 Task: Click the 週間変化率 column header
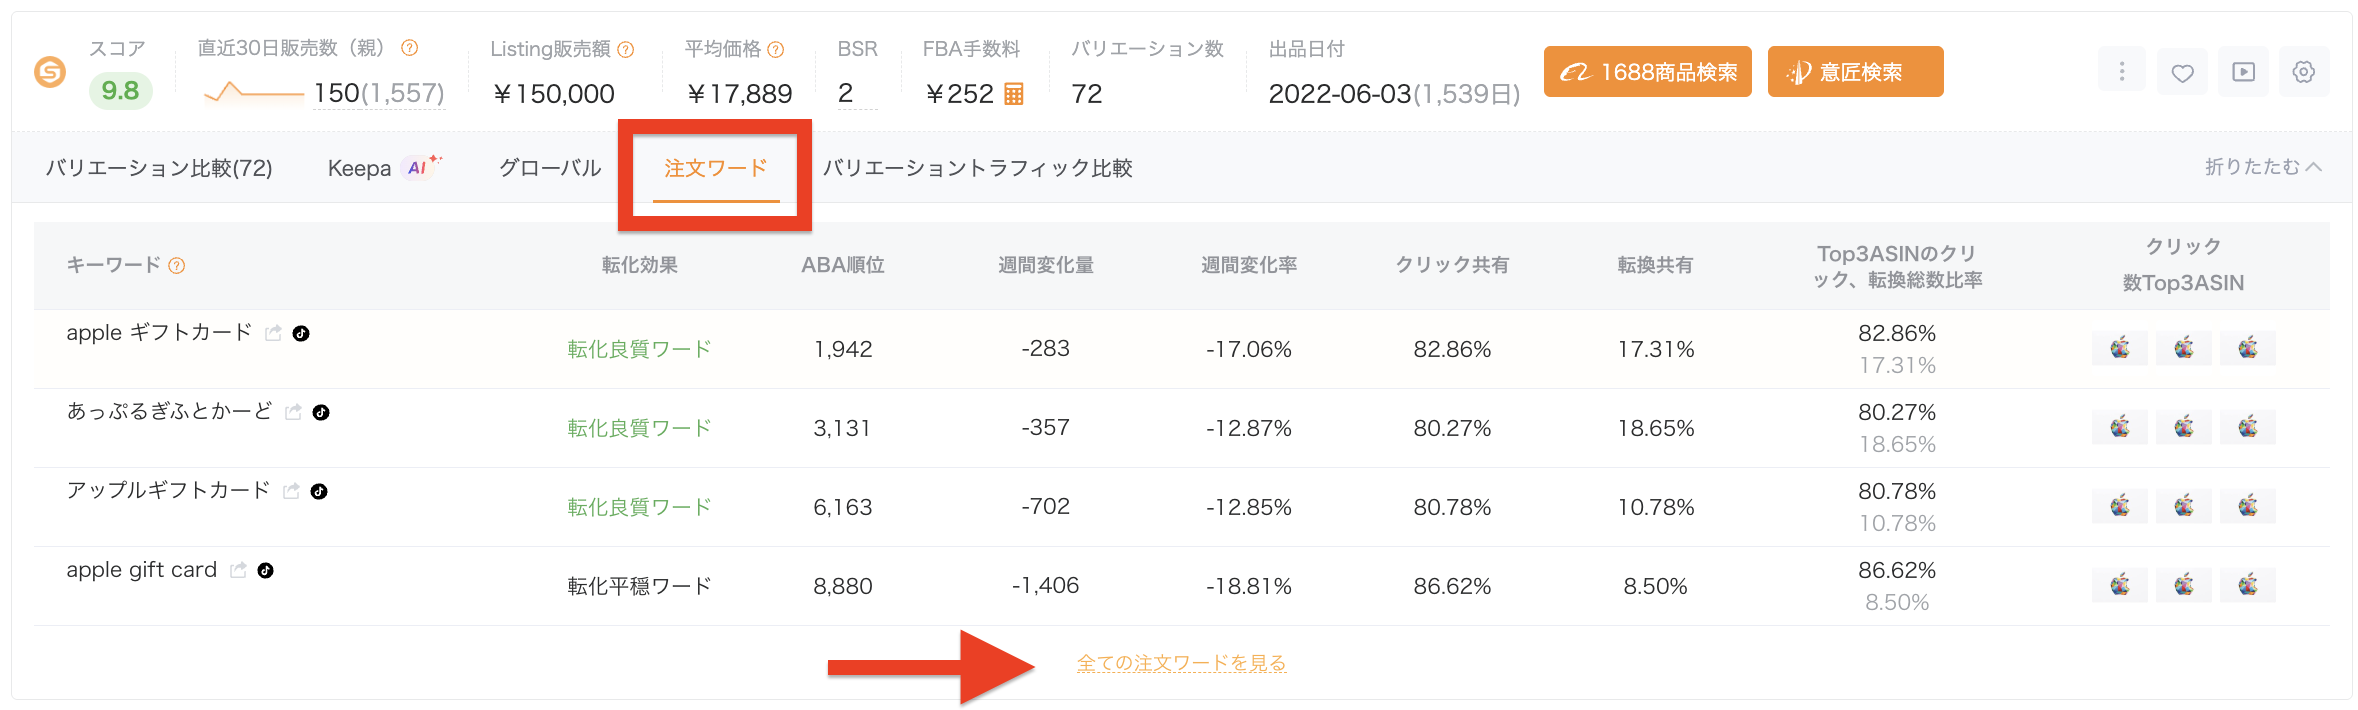[1249, 265]
